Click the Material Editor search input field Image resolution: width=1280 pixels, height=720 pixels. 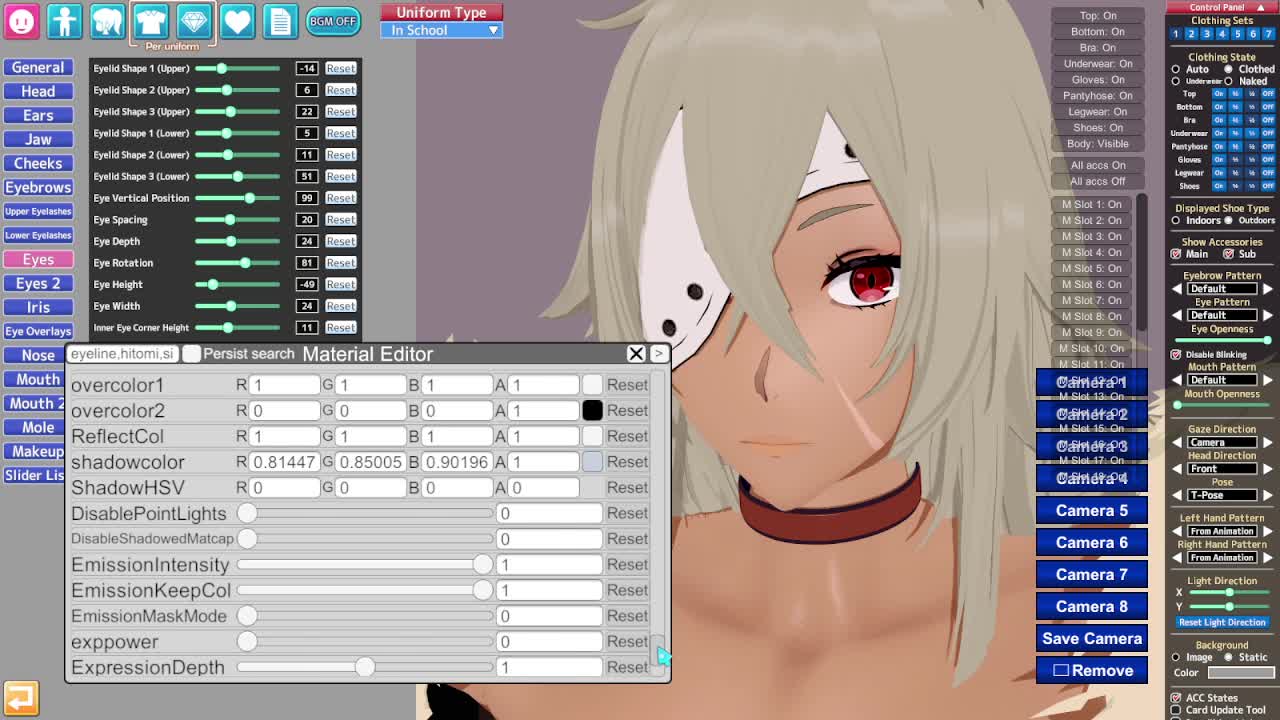click(x=122, y=354)
